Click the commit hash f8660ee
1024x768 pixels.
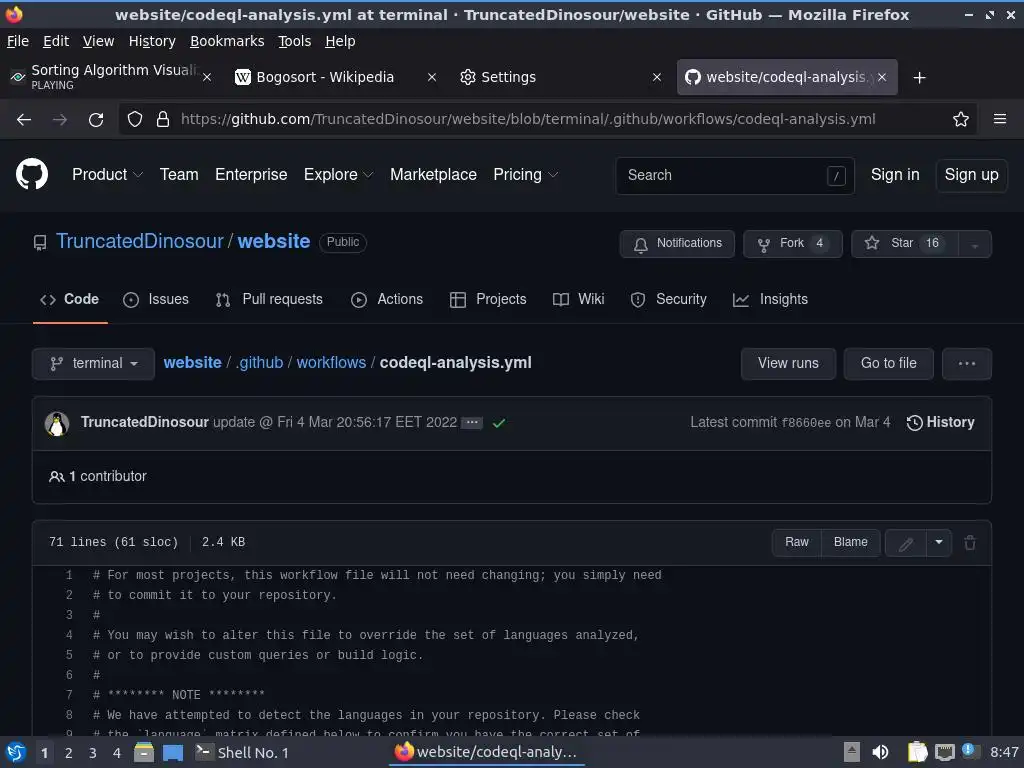[x=807, y=423]
